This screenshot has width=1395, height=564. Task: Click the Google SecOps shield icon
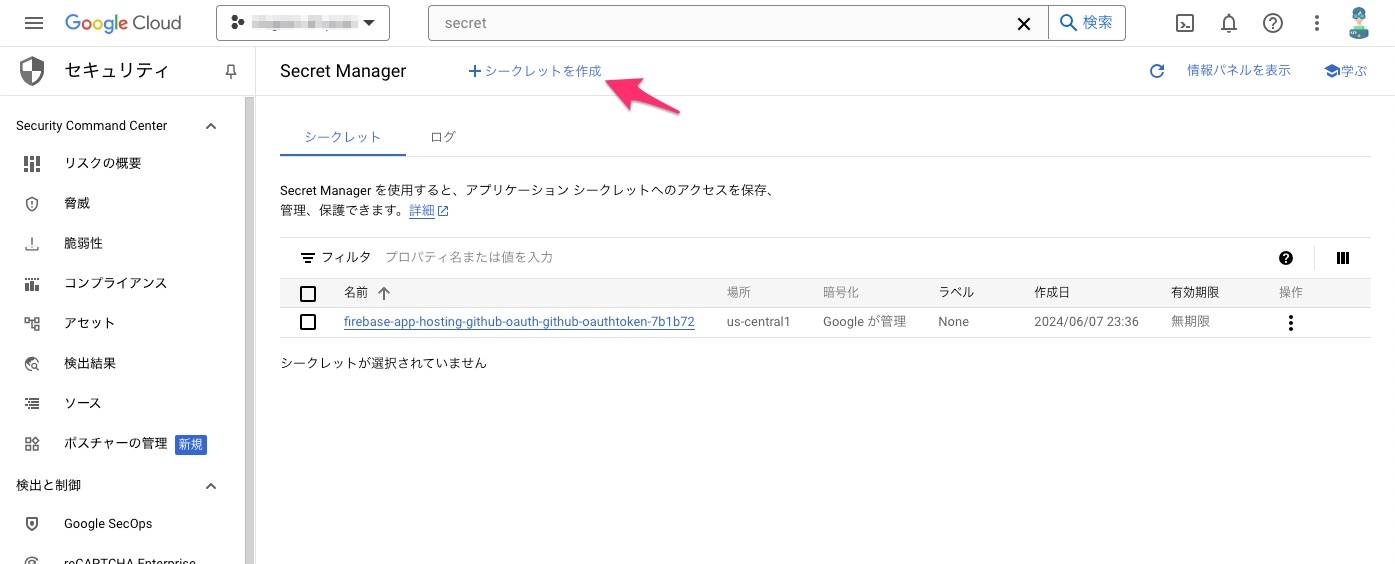tap(32, 524)
